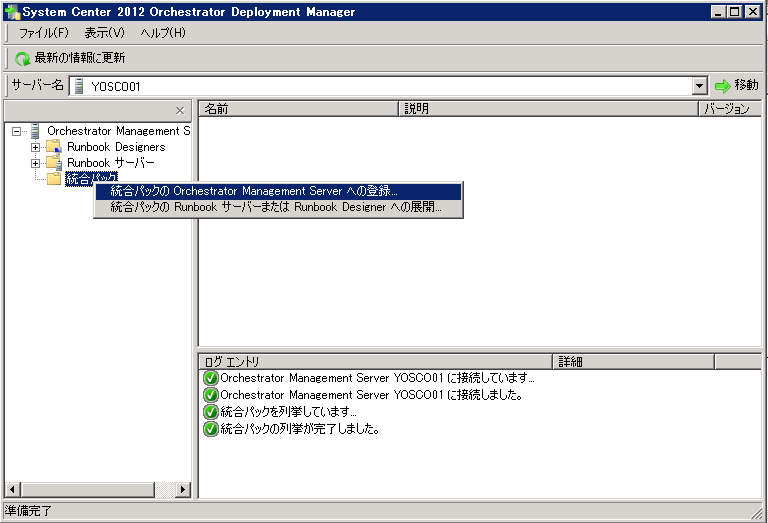This screenshot has width=768, height=523.
Task: Click the tree pane right scroll arrow
Action: [x=183, y=489]
